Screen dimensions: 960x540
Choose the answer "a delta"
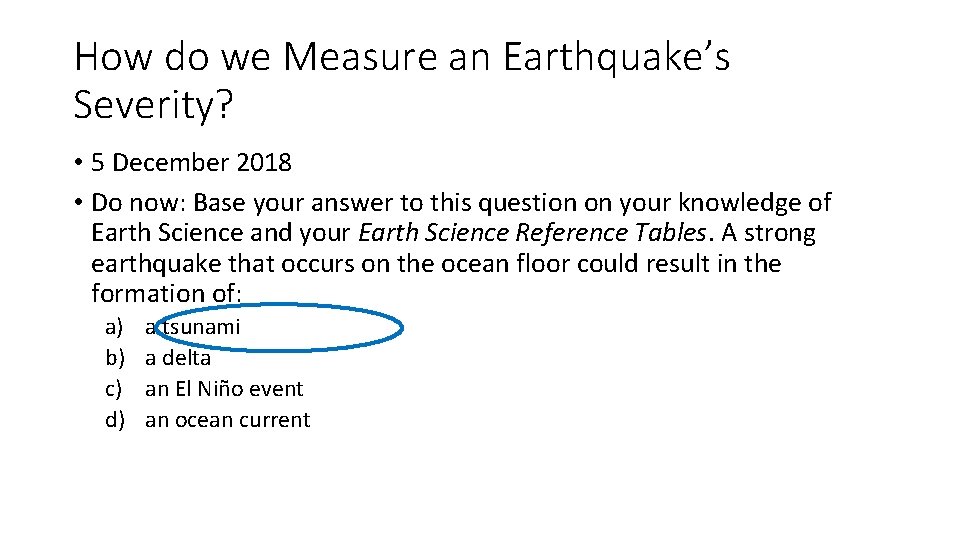178,358
